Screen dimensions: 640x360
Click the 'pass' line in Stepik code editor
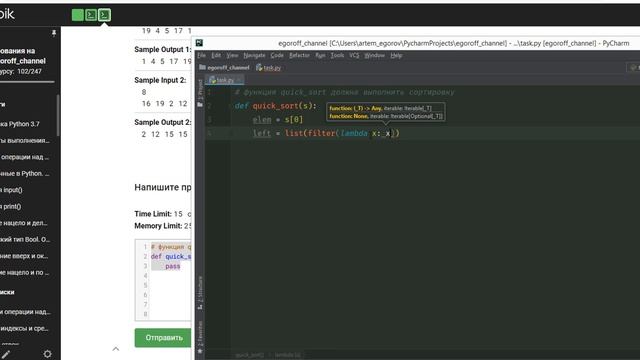[x=172, y=266]
